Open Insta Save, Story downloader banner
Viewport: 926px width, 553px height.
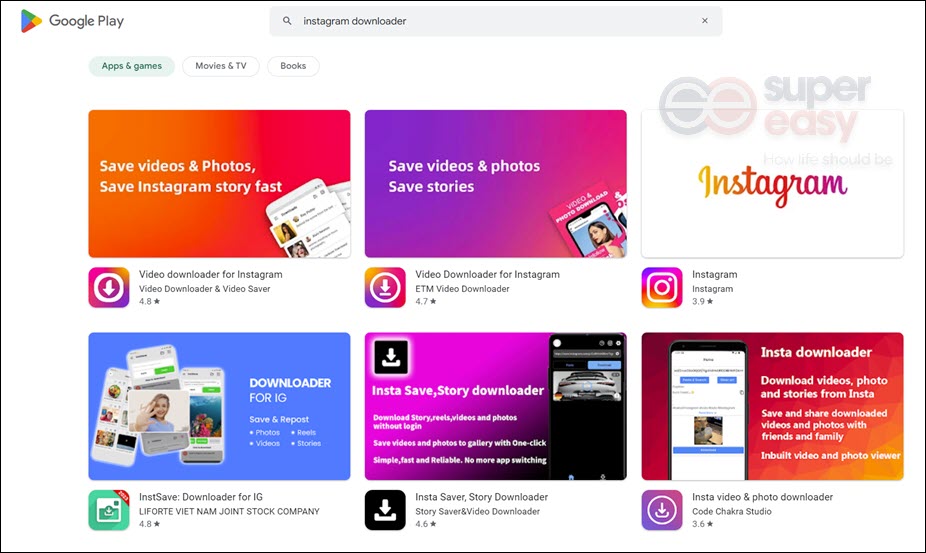coord(495,406)
